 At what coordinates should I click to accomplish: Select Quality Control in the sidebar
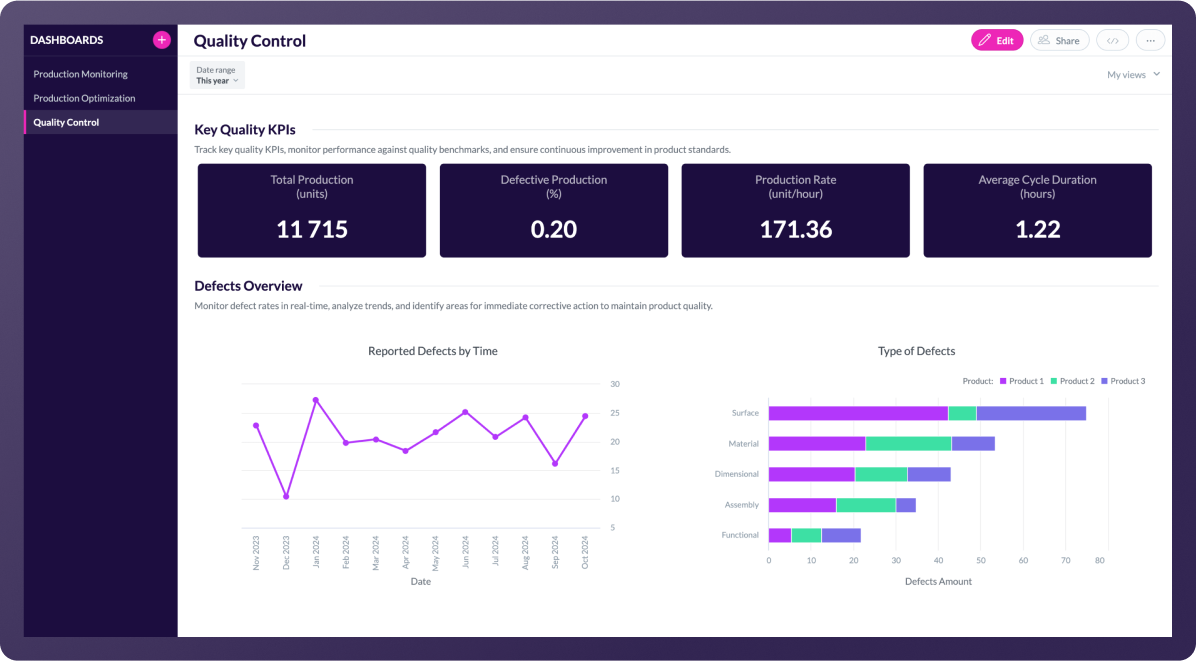[x=66, y=122]
